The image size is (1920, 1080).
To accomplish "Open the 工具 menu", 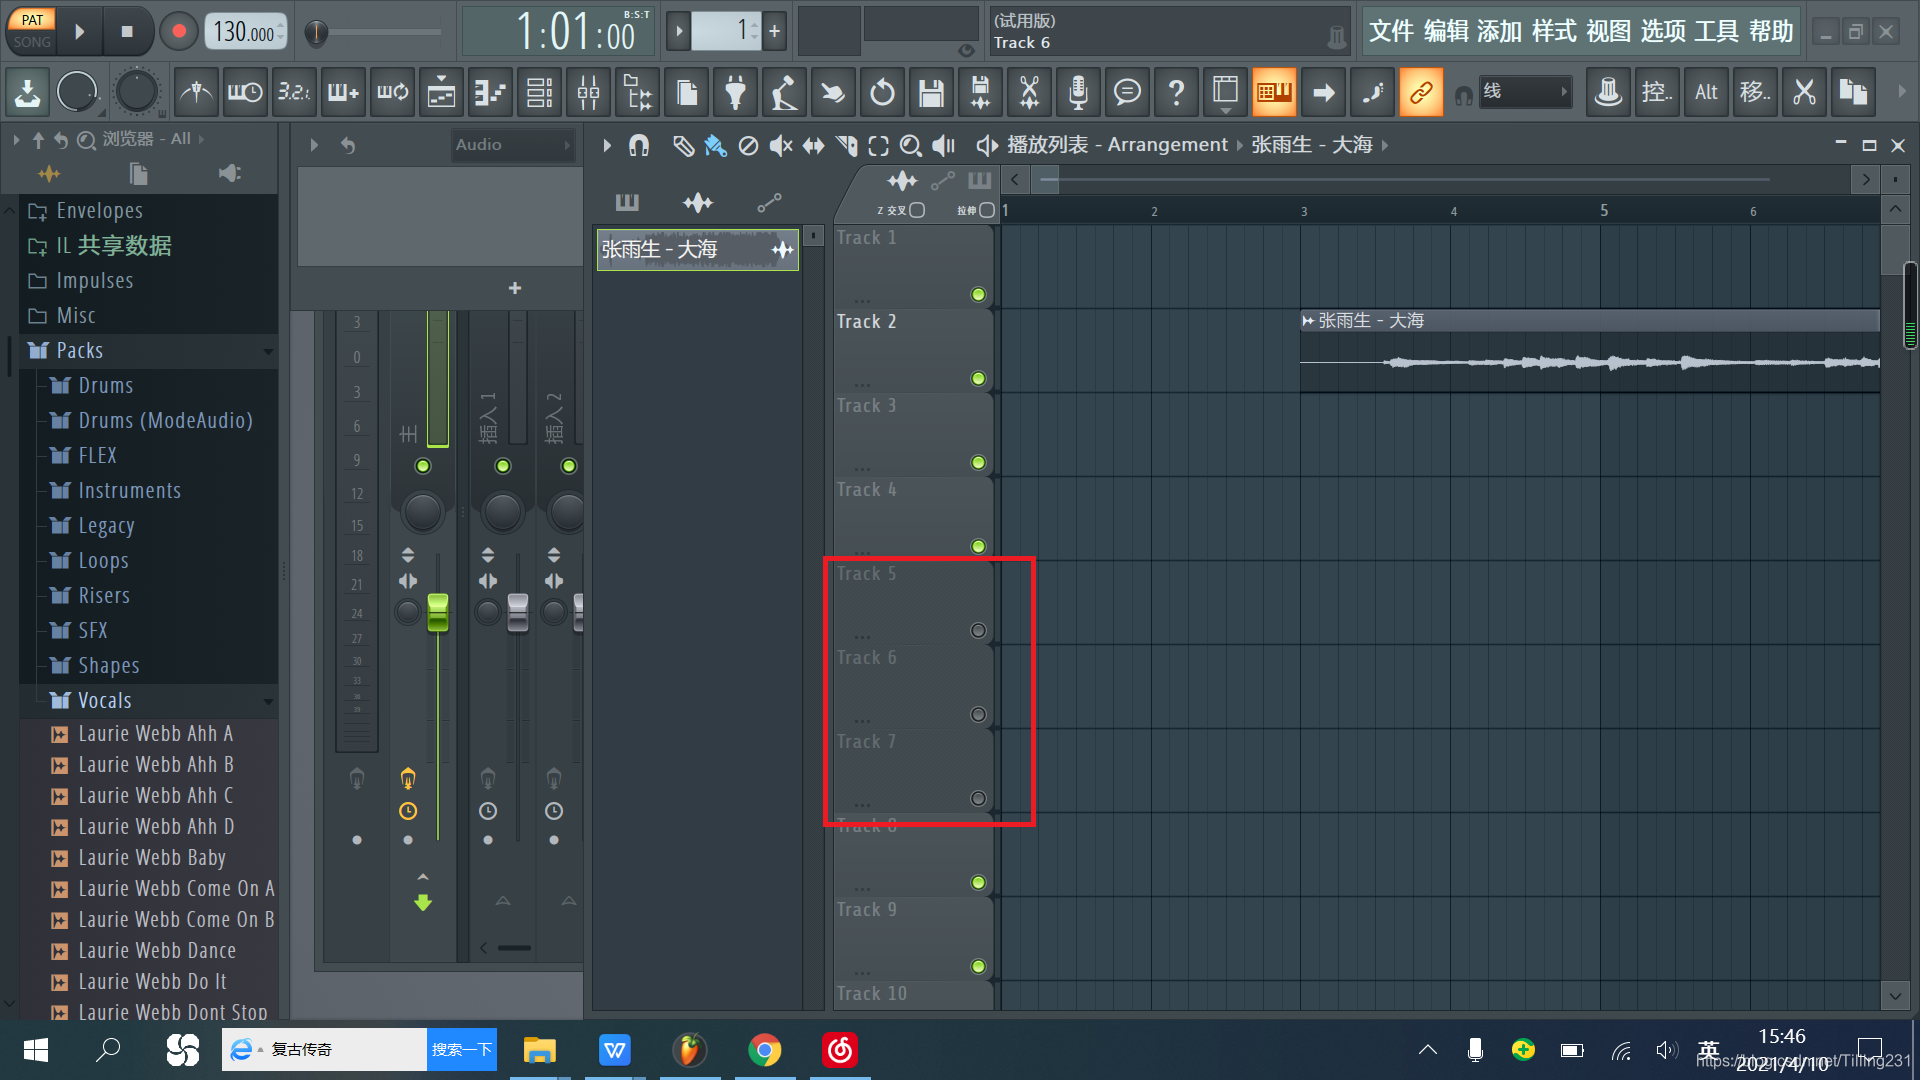I will tap(1716, 32).
